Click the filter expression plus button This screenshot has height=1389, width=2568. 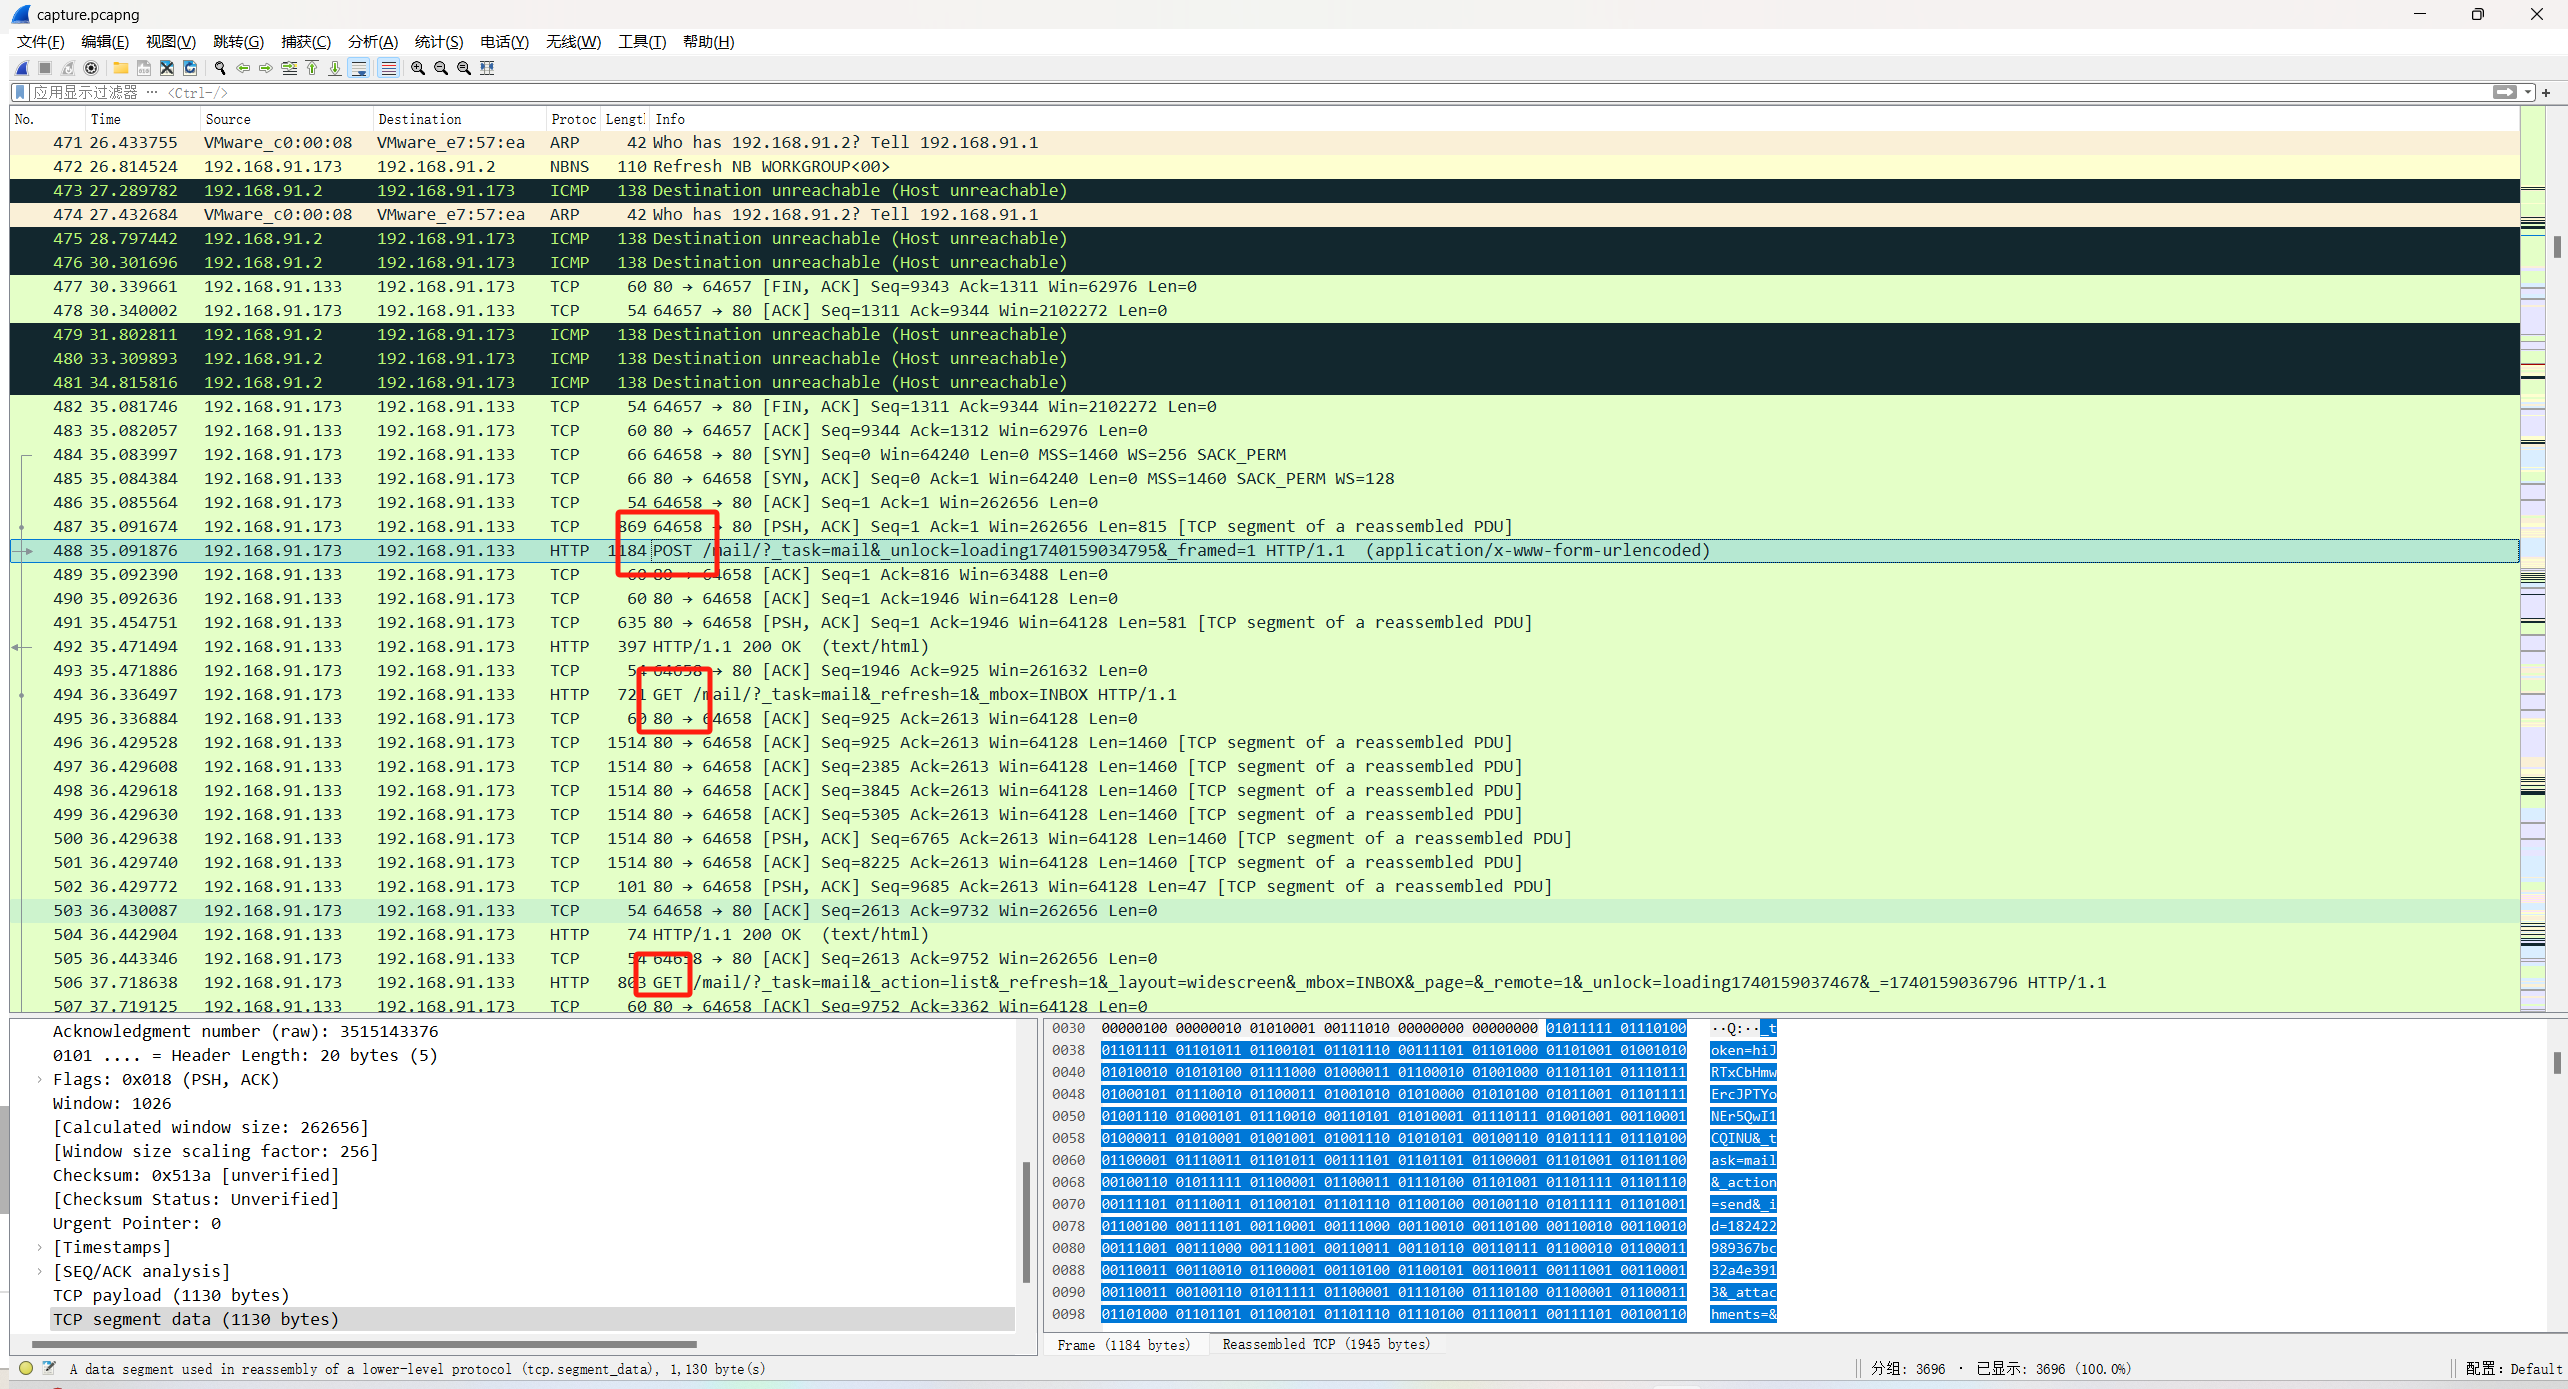[x=2546, y=92]
